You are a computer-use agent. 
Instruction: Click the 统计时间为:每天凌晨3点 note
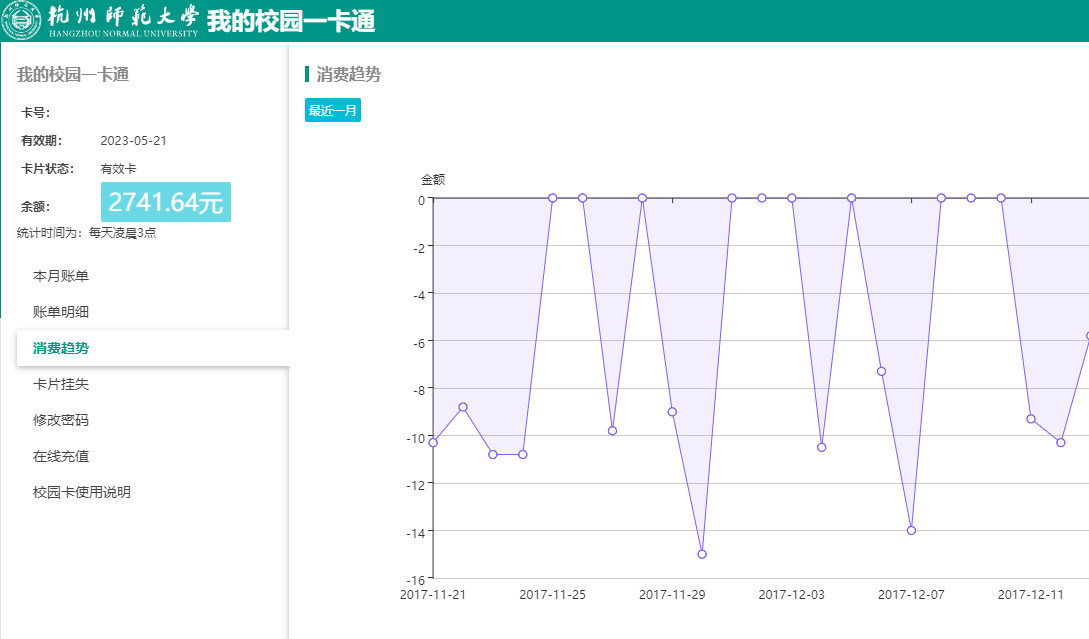[x=86, y=233]
